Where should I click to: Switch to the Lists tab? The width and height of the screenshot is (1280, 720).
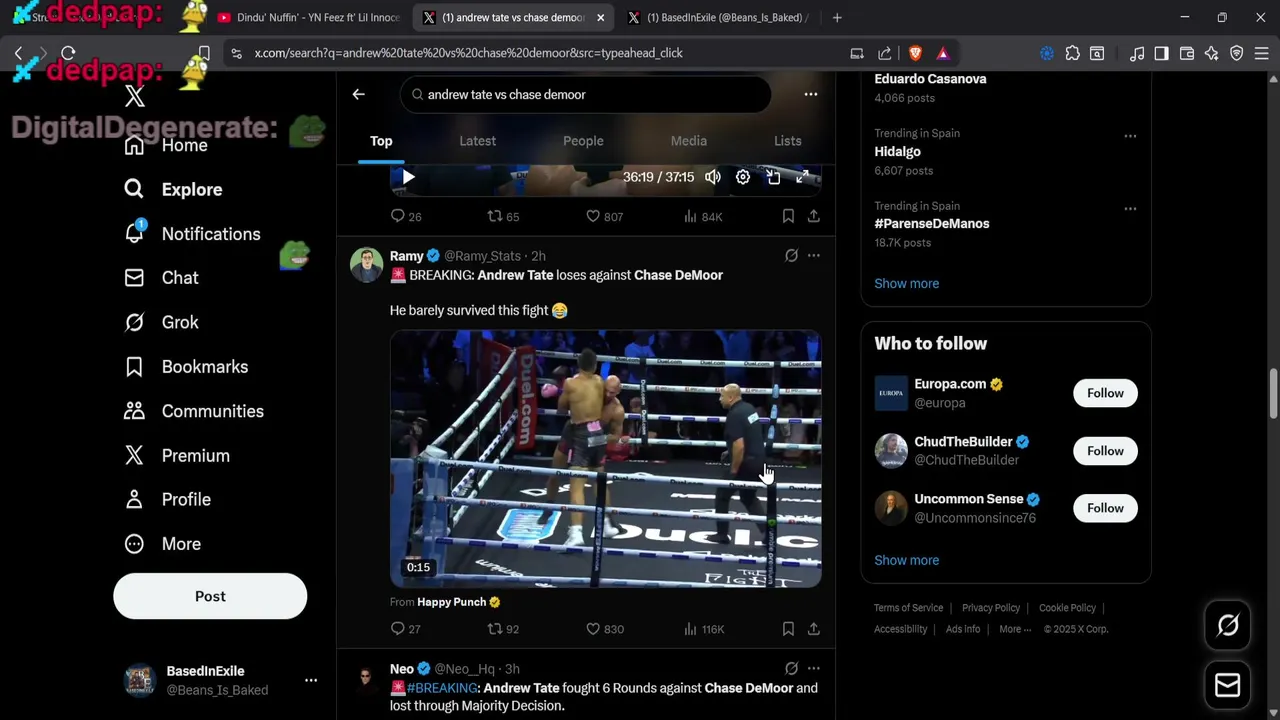point(788,141)
